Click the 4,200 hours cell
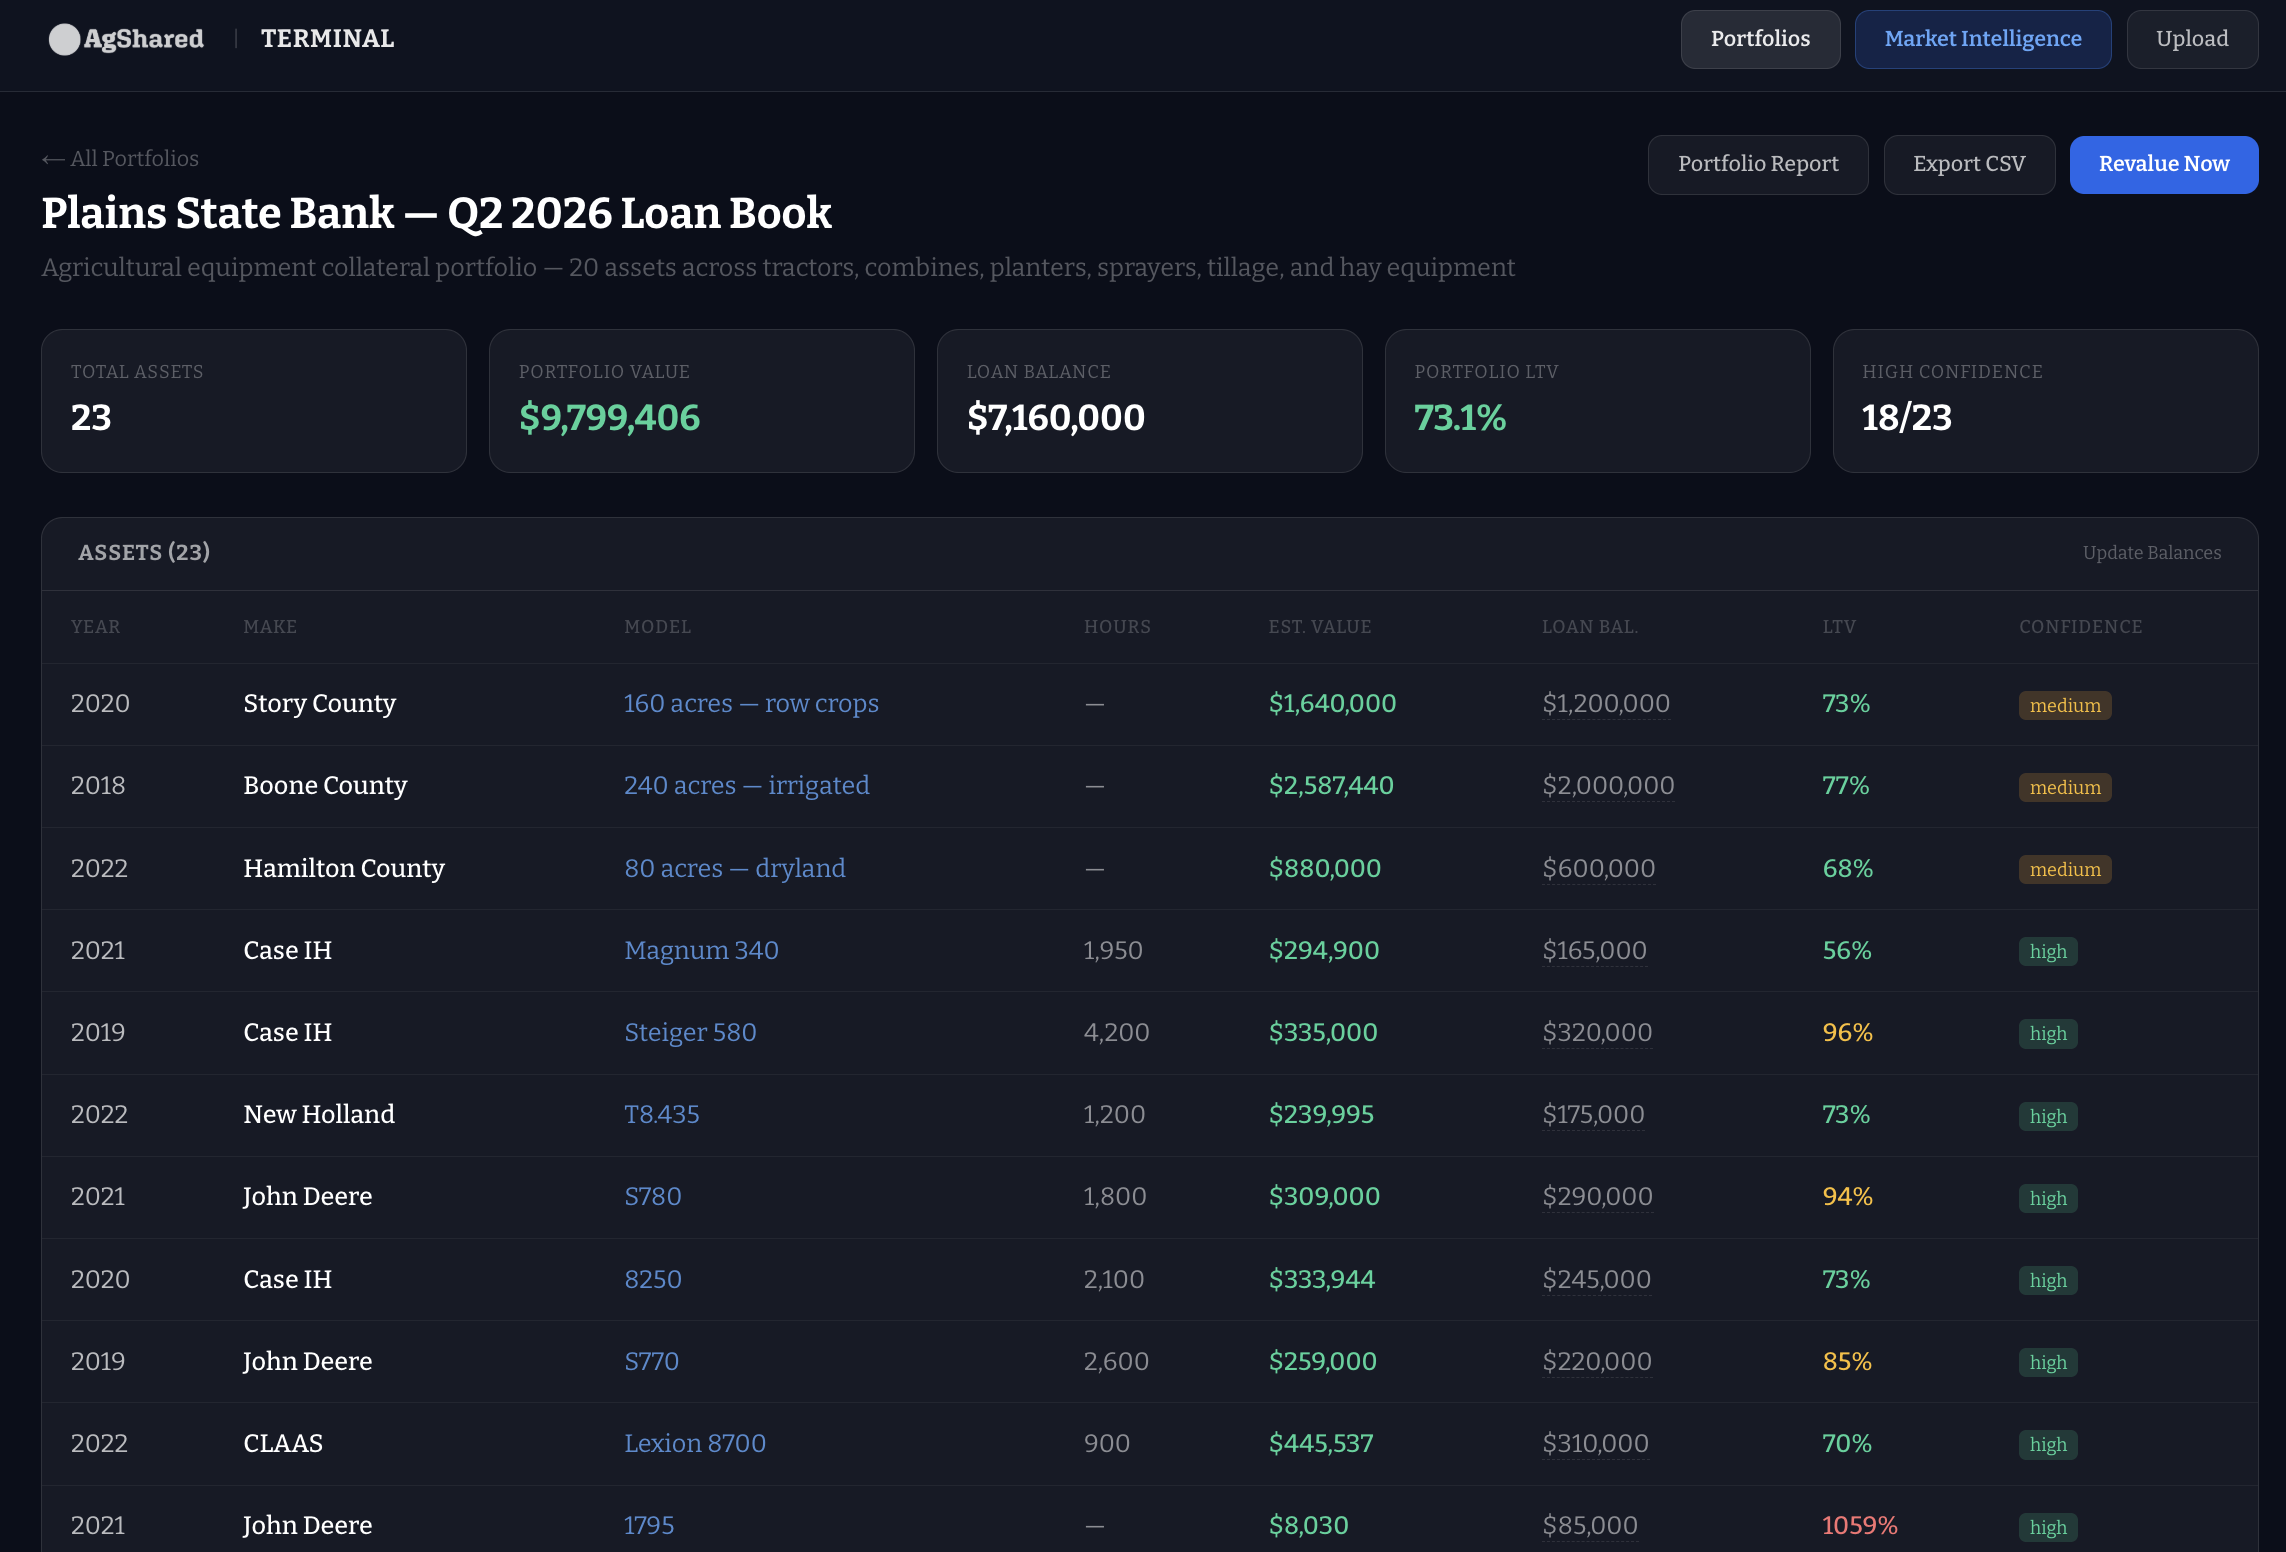Screen dimensions: 2286x1552 pyautogui.click(x=1116, y=1032)
